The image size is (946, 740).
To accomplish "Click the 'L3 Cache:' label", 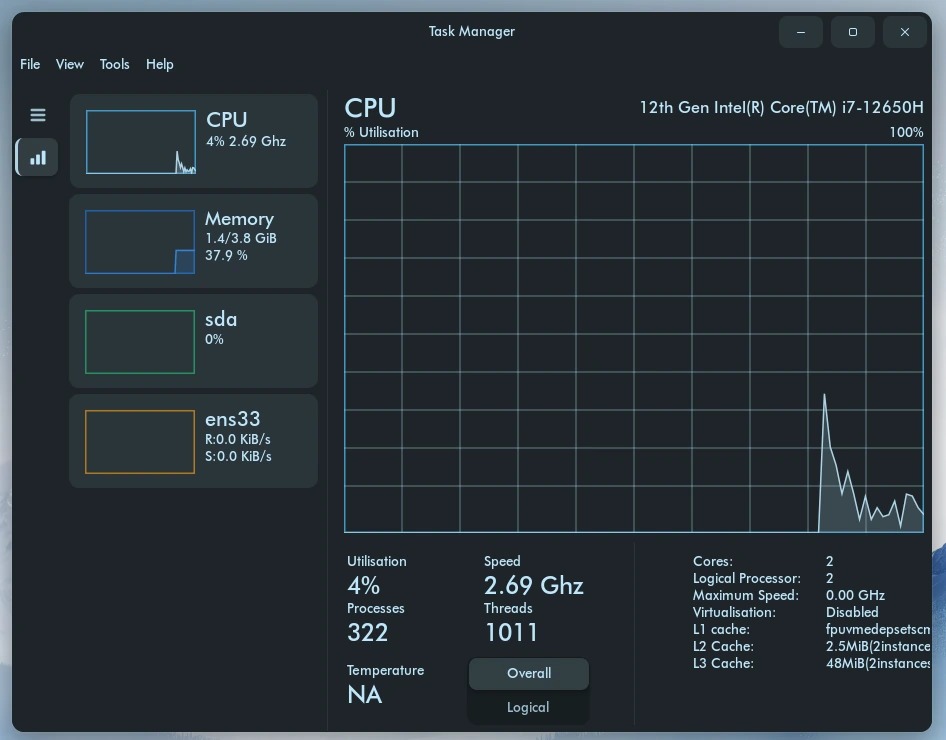I will 723,663.
